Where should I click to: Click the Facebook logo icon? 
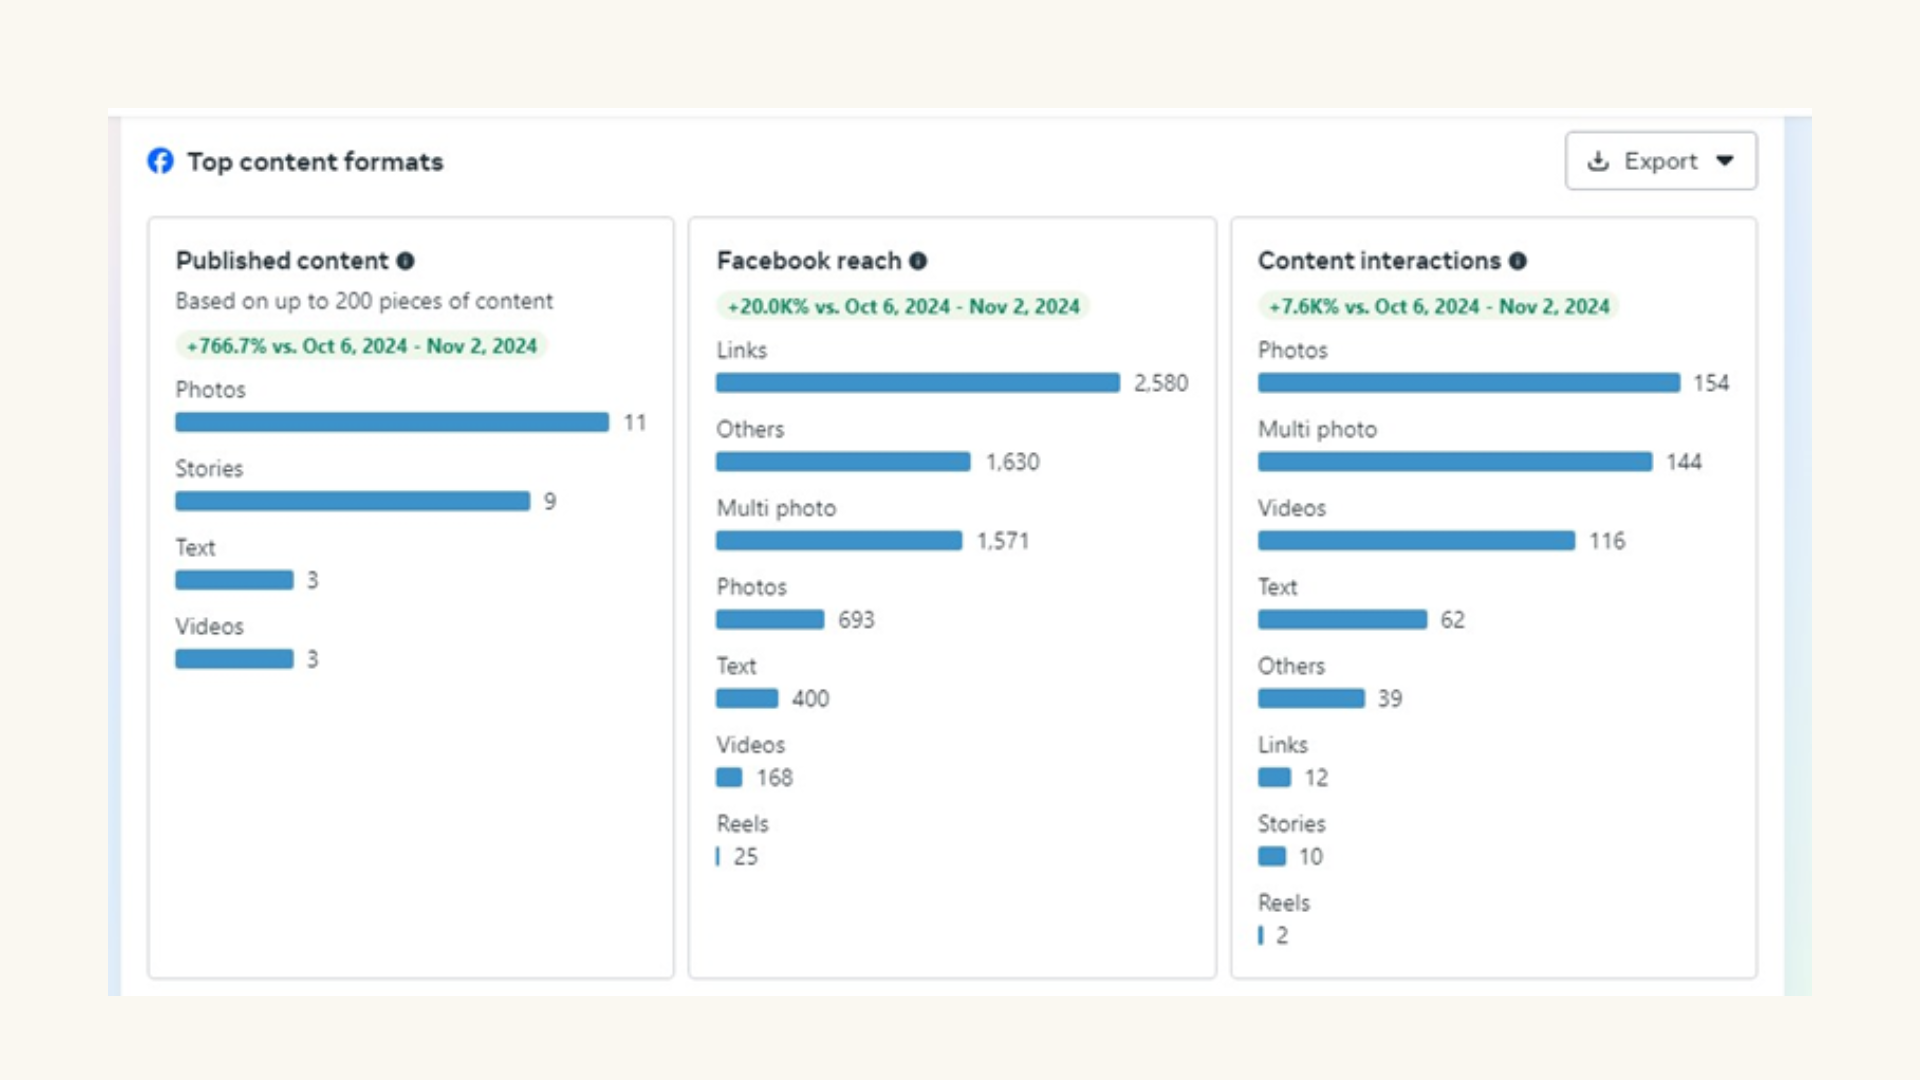[x=160, y=161]
